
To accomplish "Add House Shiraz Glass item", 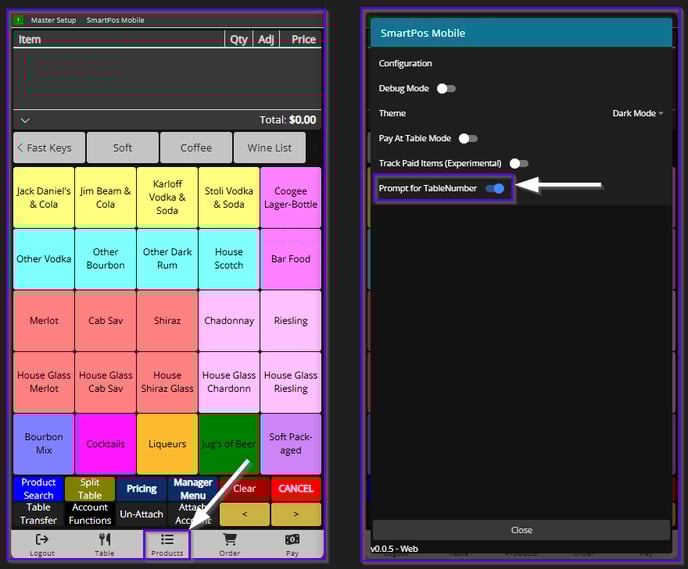I will click(167, 382).
